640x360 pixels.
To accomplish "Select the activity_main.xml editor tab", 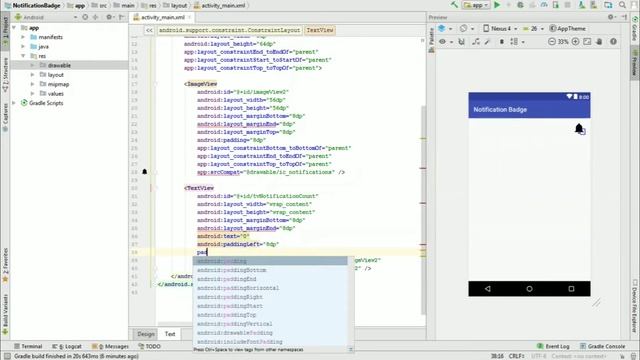I will pyautogui.click(x=162, y=17).
